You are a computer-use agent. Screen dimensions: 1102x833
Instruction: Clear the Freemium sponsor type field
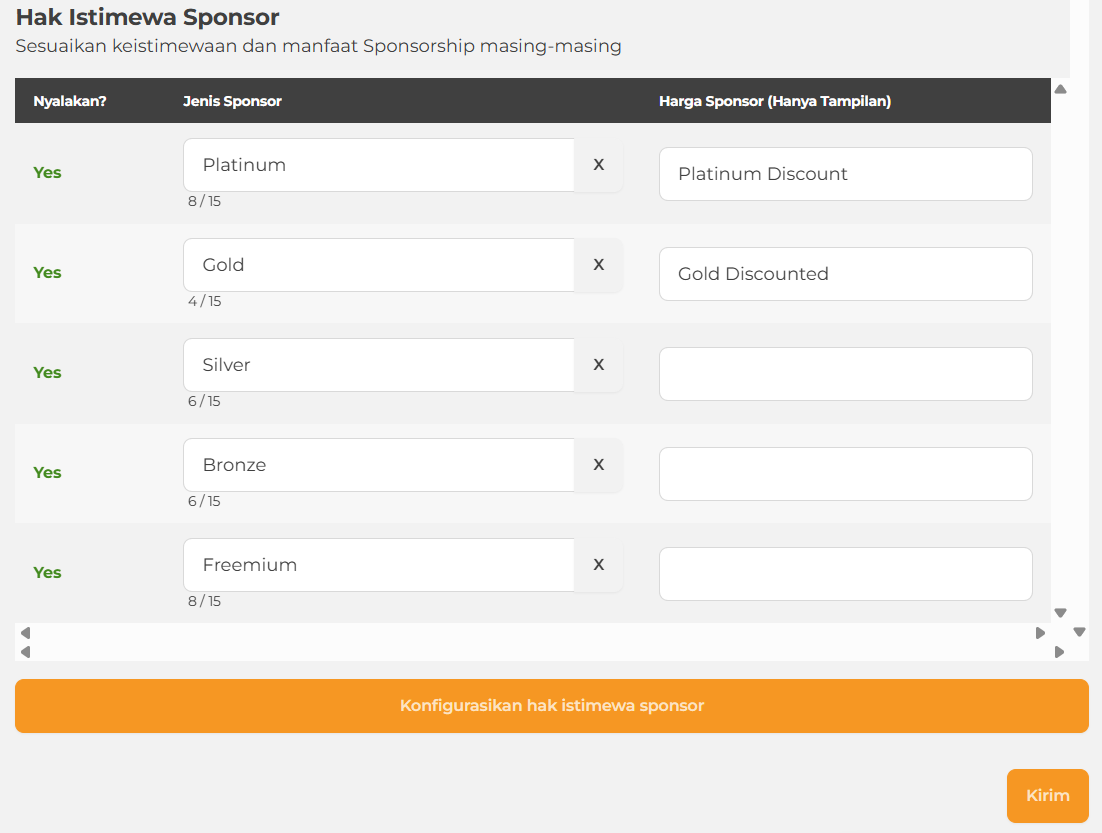click(598, 565)
